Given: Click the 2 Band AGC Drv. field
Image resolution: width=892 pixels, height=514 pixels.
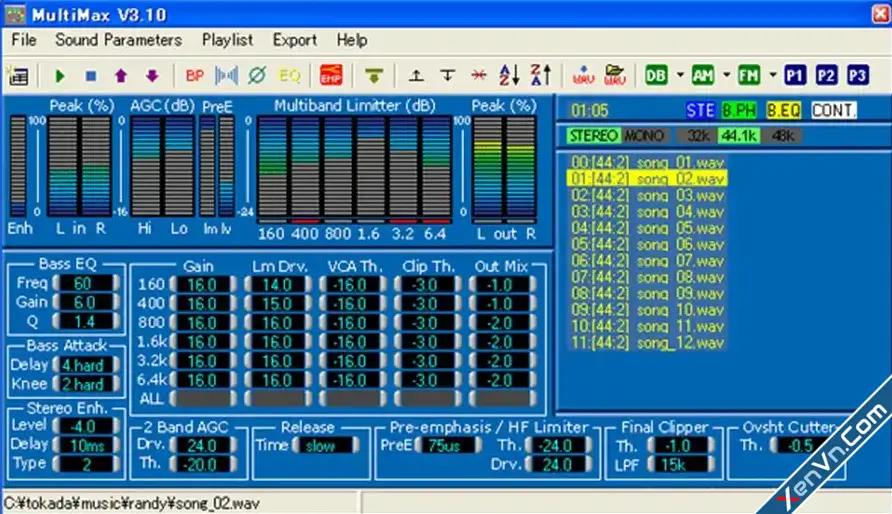Looking at the screenshot, I should (203, 446).
